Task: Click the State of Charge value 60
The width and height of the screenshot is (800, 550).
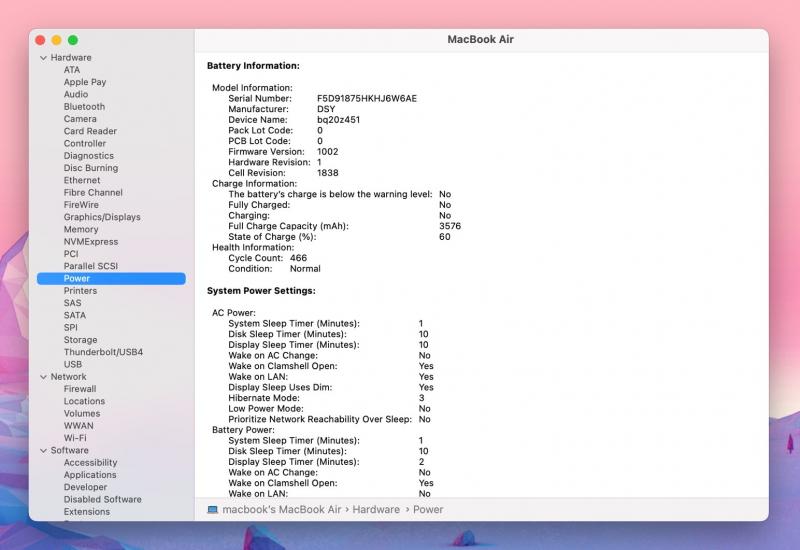Action: pyautogui.click(x=444, y=237)
